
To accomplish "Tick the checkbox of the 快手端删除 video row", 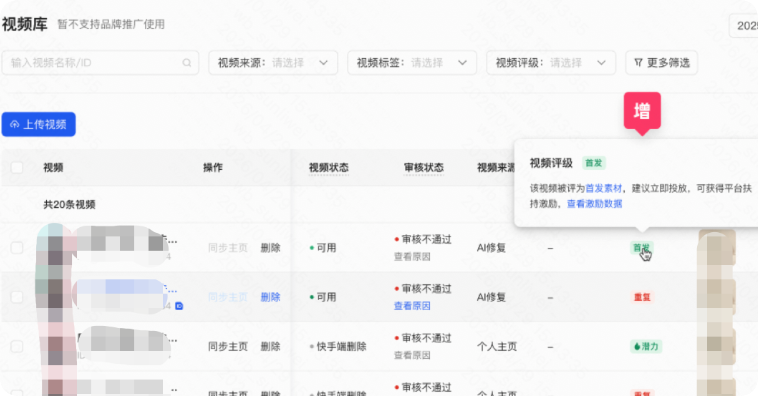I will coord(17,346).
